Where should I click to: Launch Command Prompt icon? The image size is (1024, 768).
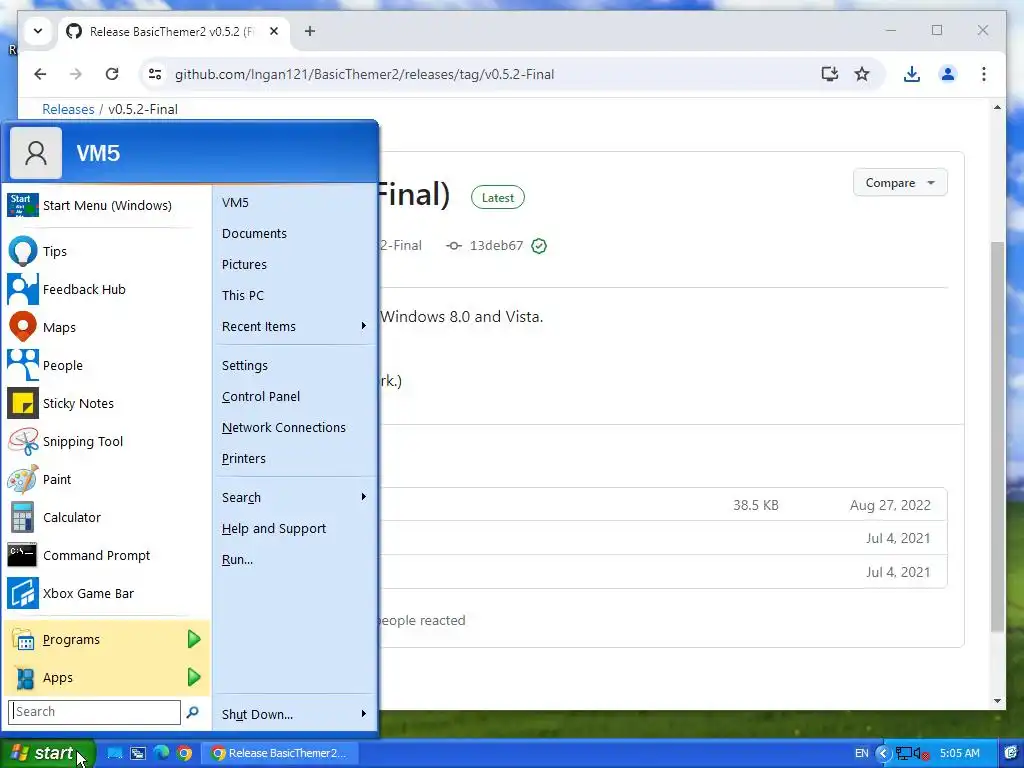(22, 555)
